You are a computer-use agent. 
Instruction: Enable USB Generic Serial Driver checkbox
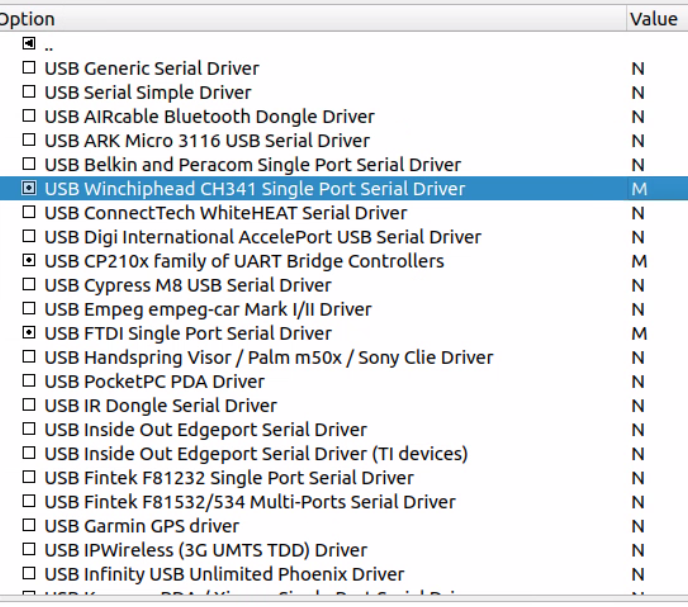[29, 68]
